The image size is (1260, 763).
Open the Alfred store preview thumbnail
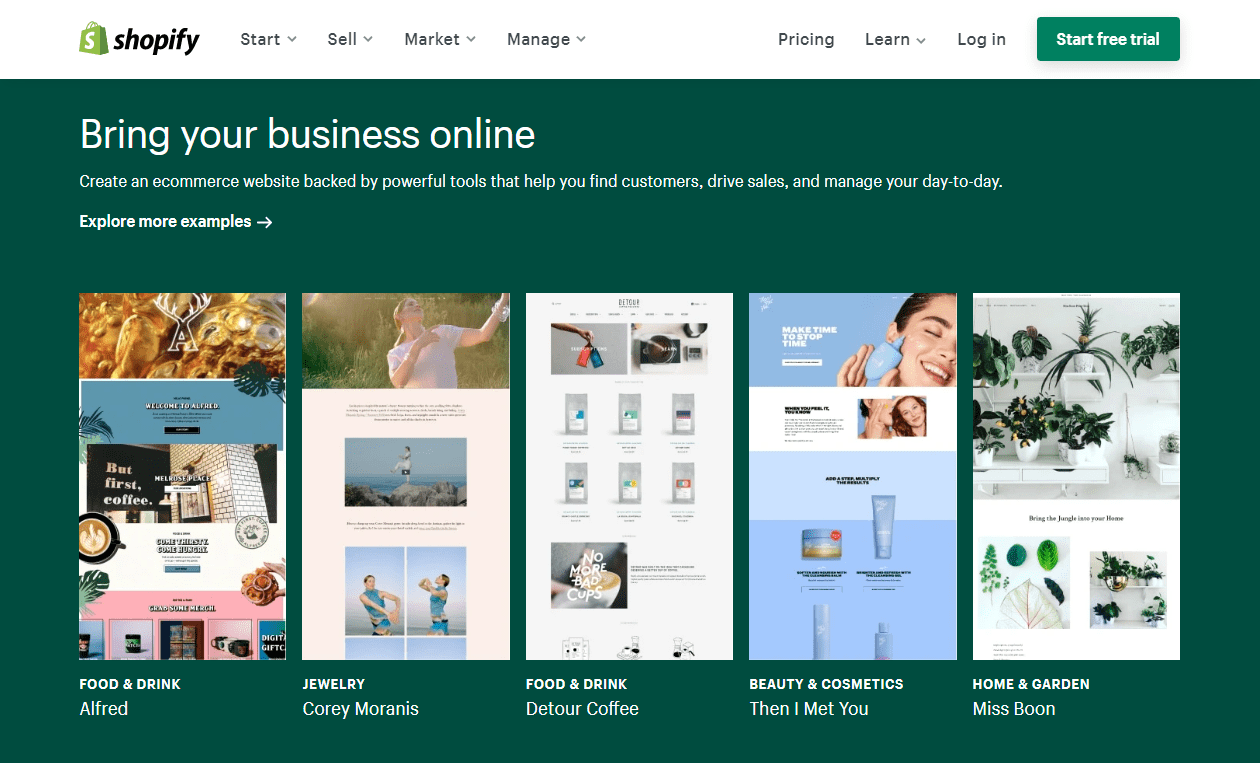182,475
